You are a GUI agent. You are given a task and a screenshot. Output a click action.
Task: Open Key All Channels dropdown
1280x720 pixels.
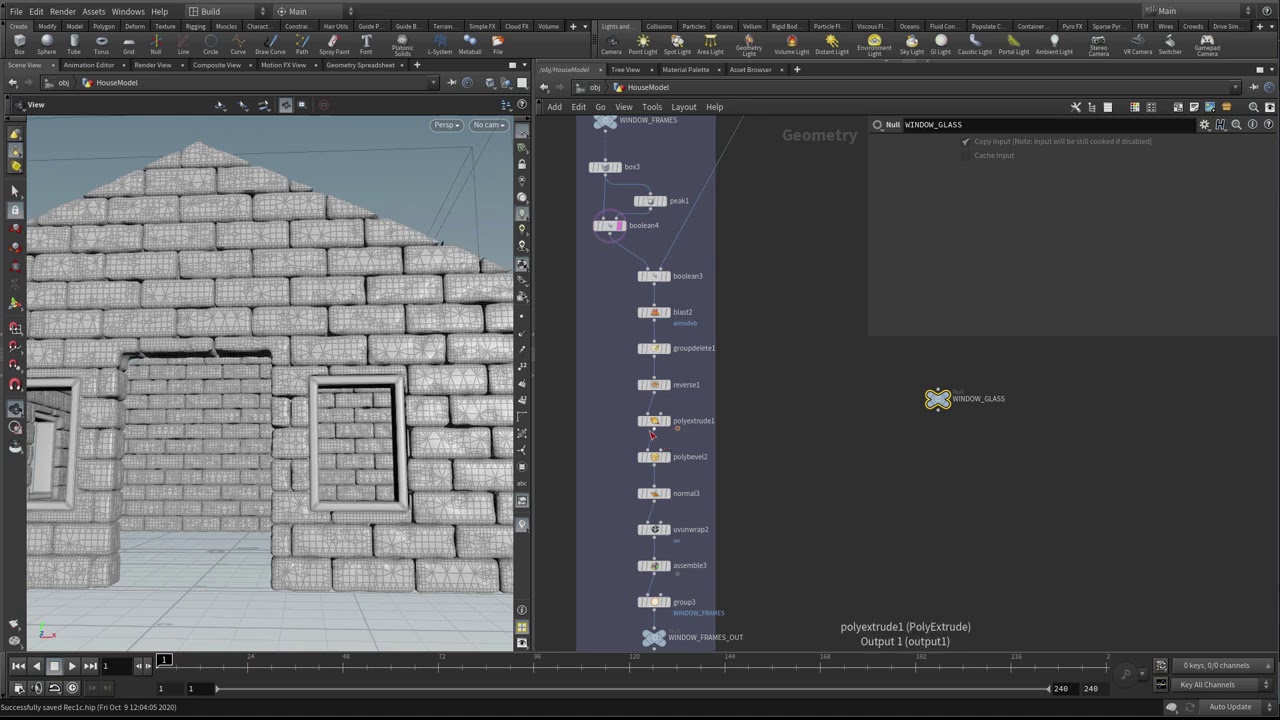tap(1213, 685)
